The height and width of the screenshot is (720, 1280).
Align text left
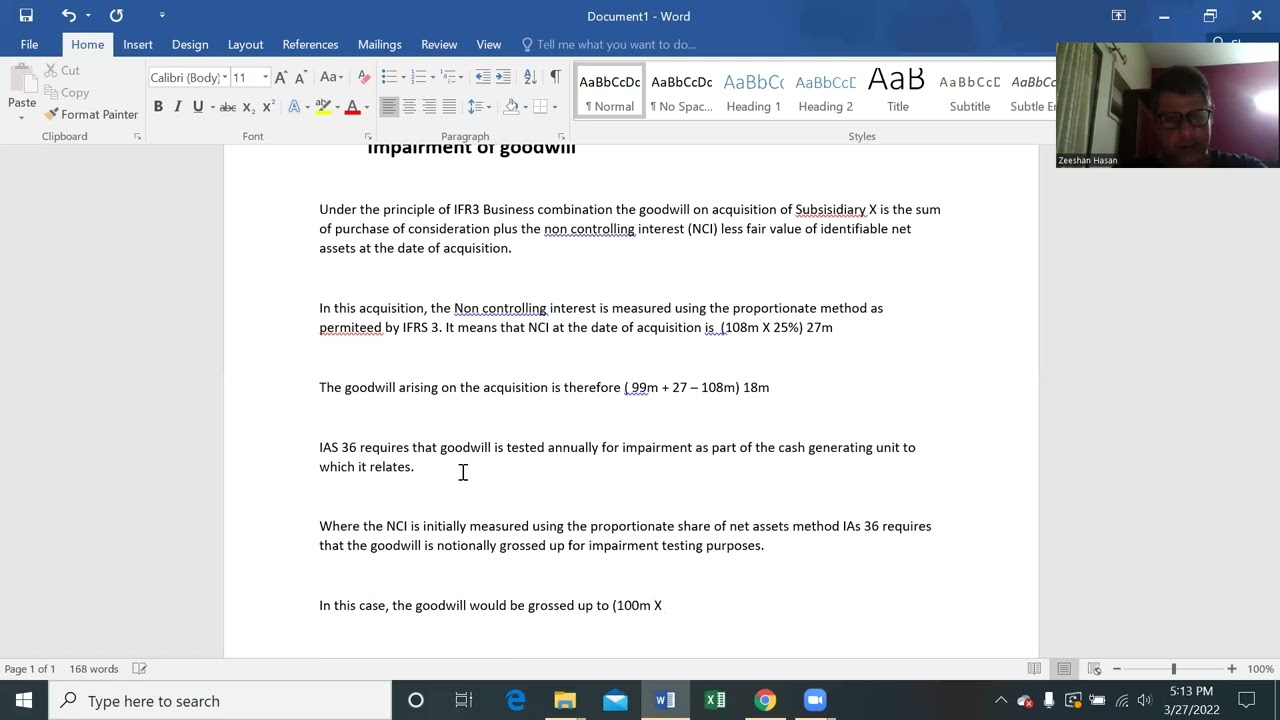click(x=389, y=107)
